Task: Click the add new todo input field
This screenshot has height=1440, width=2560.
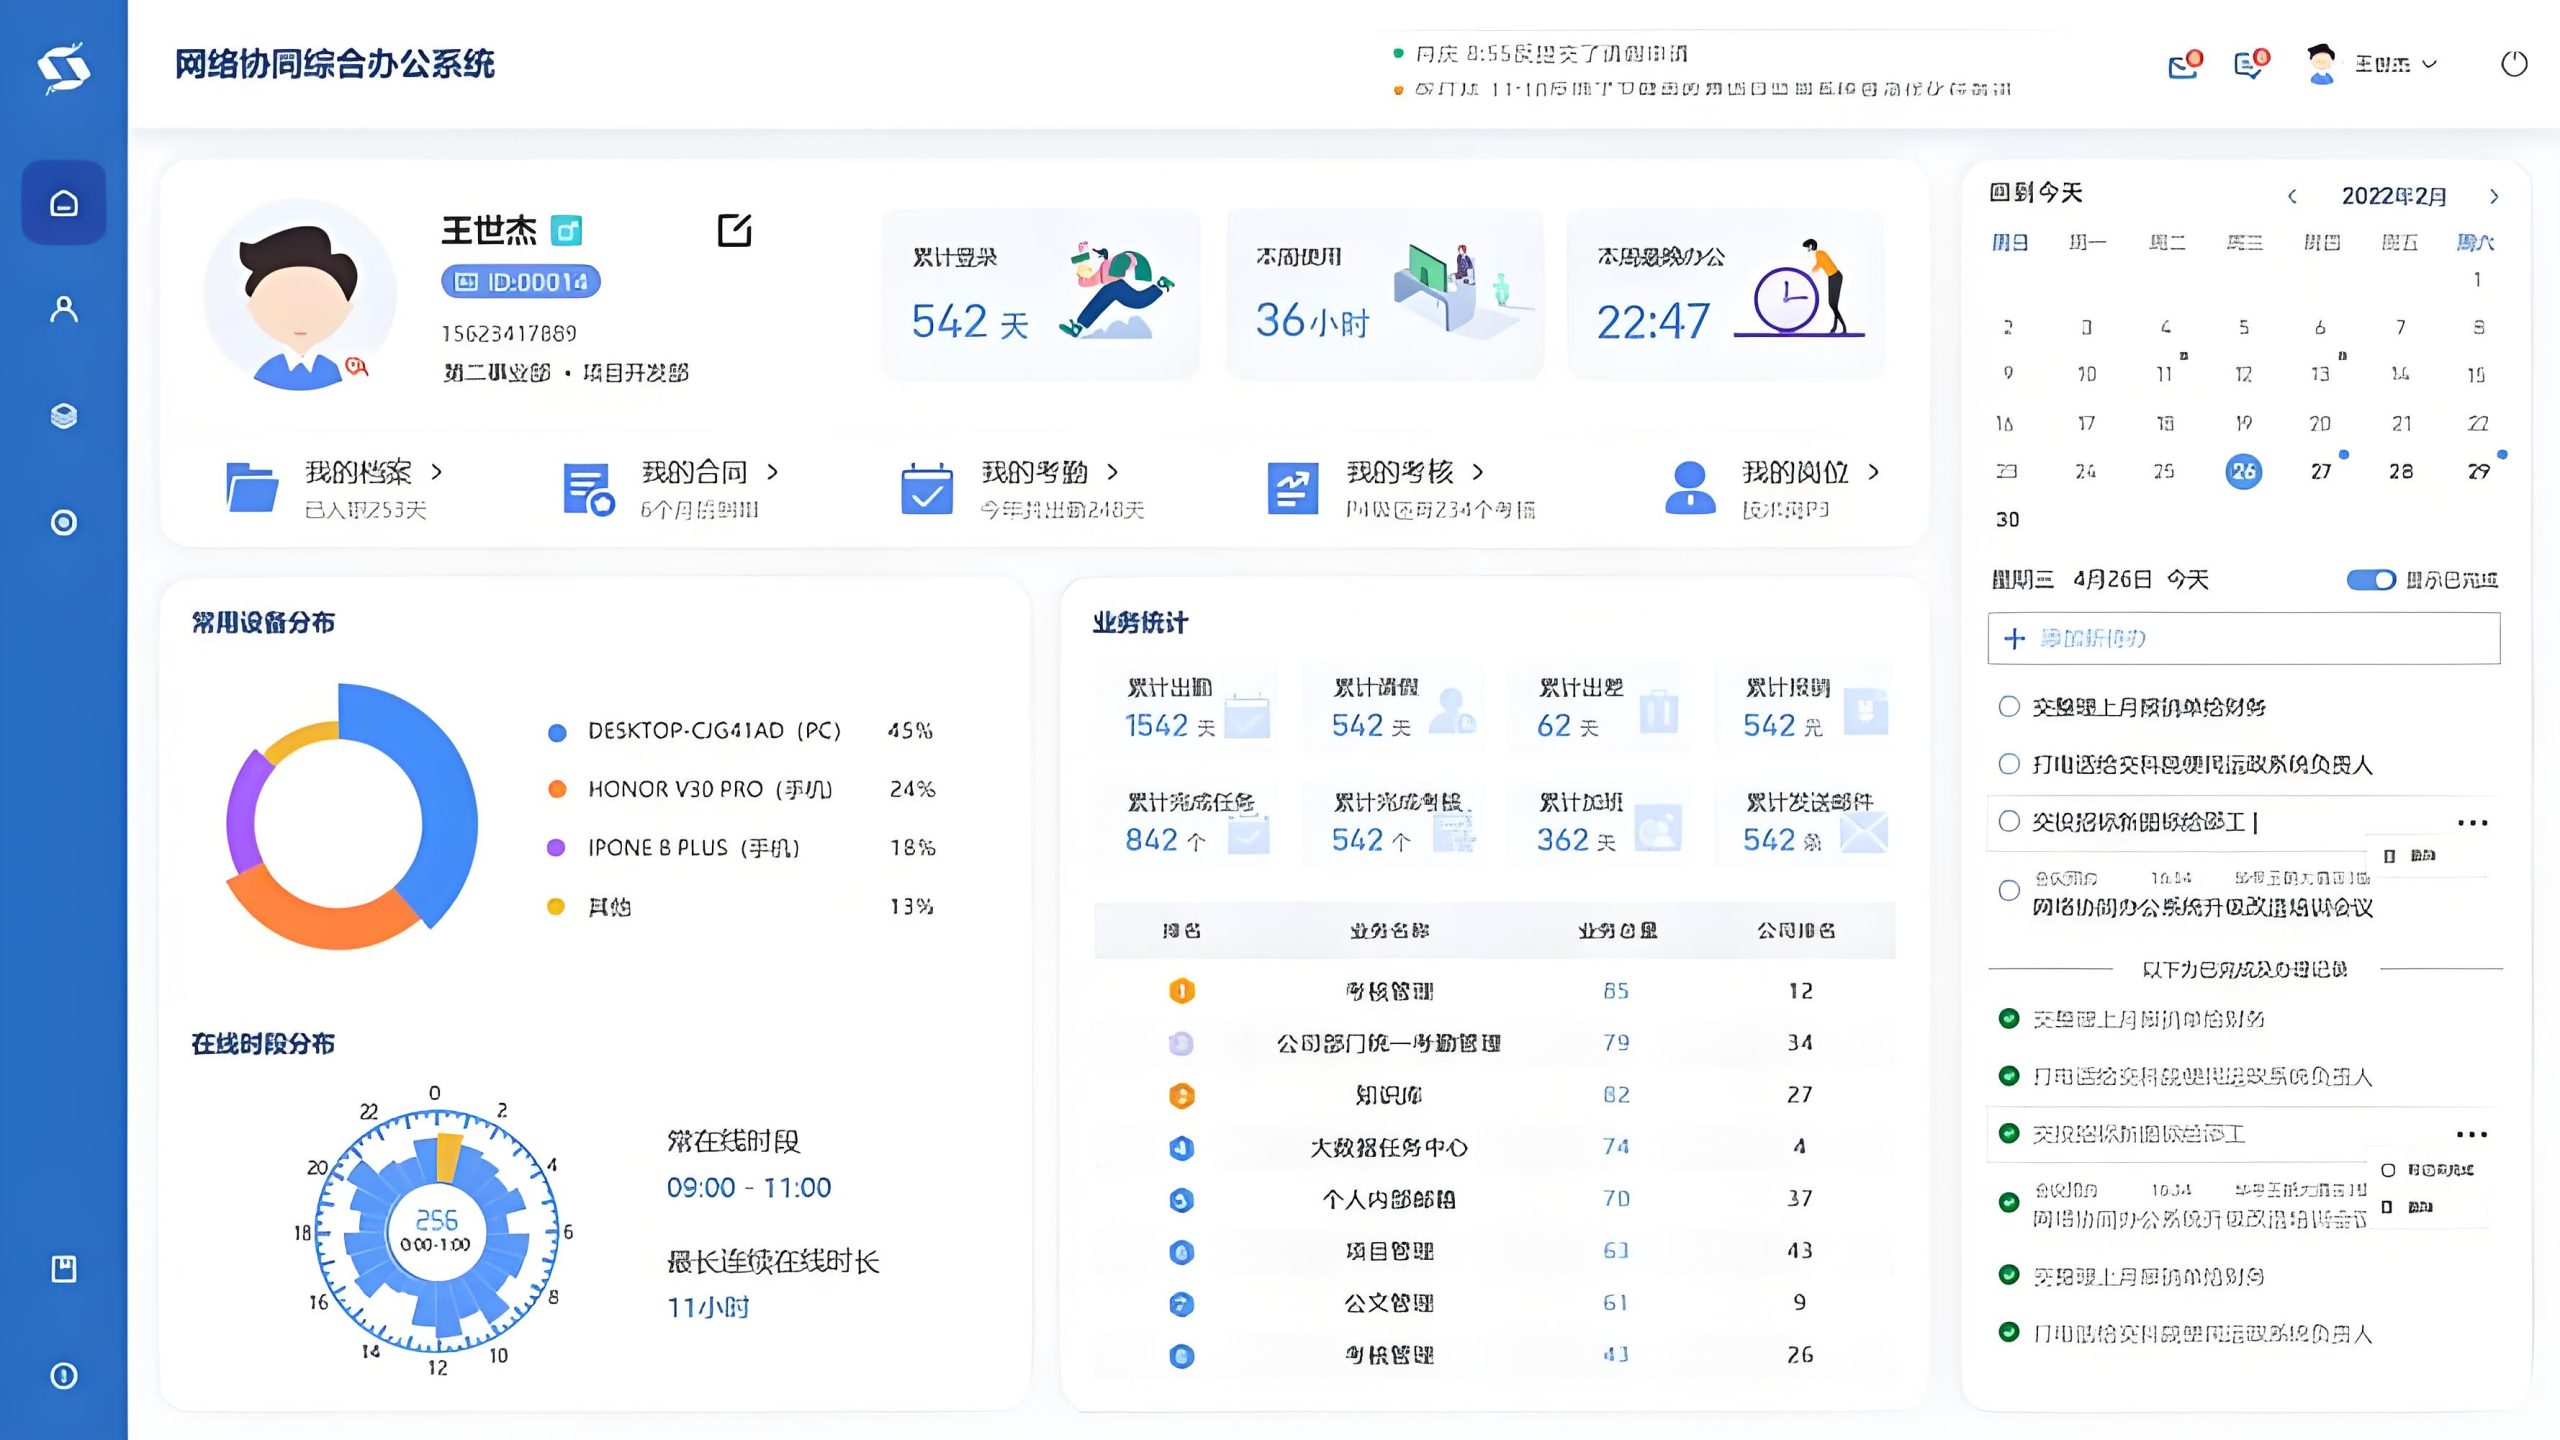Action: (x=2243, y=638)
